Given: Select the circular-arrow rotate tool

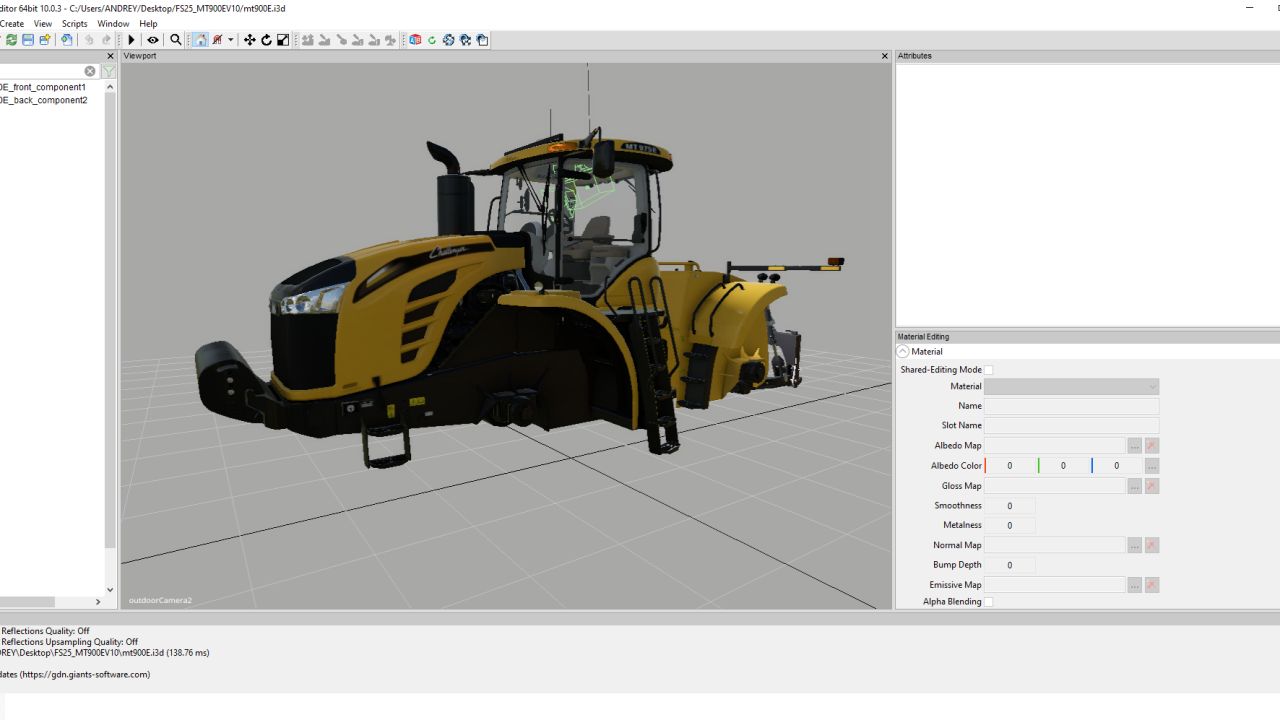Looking at the screenshot, I should [x=267, y=40].
